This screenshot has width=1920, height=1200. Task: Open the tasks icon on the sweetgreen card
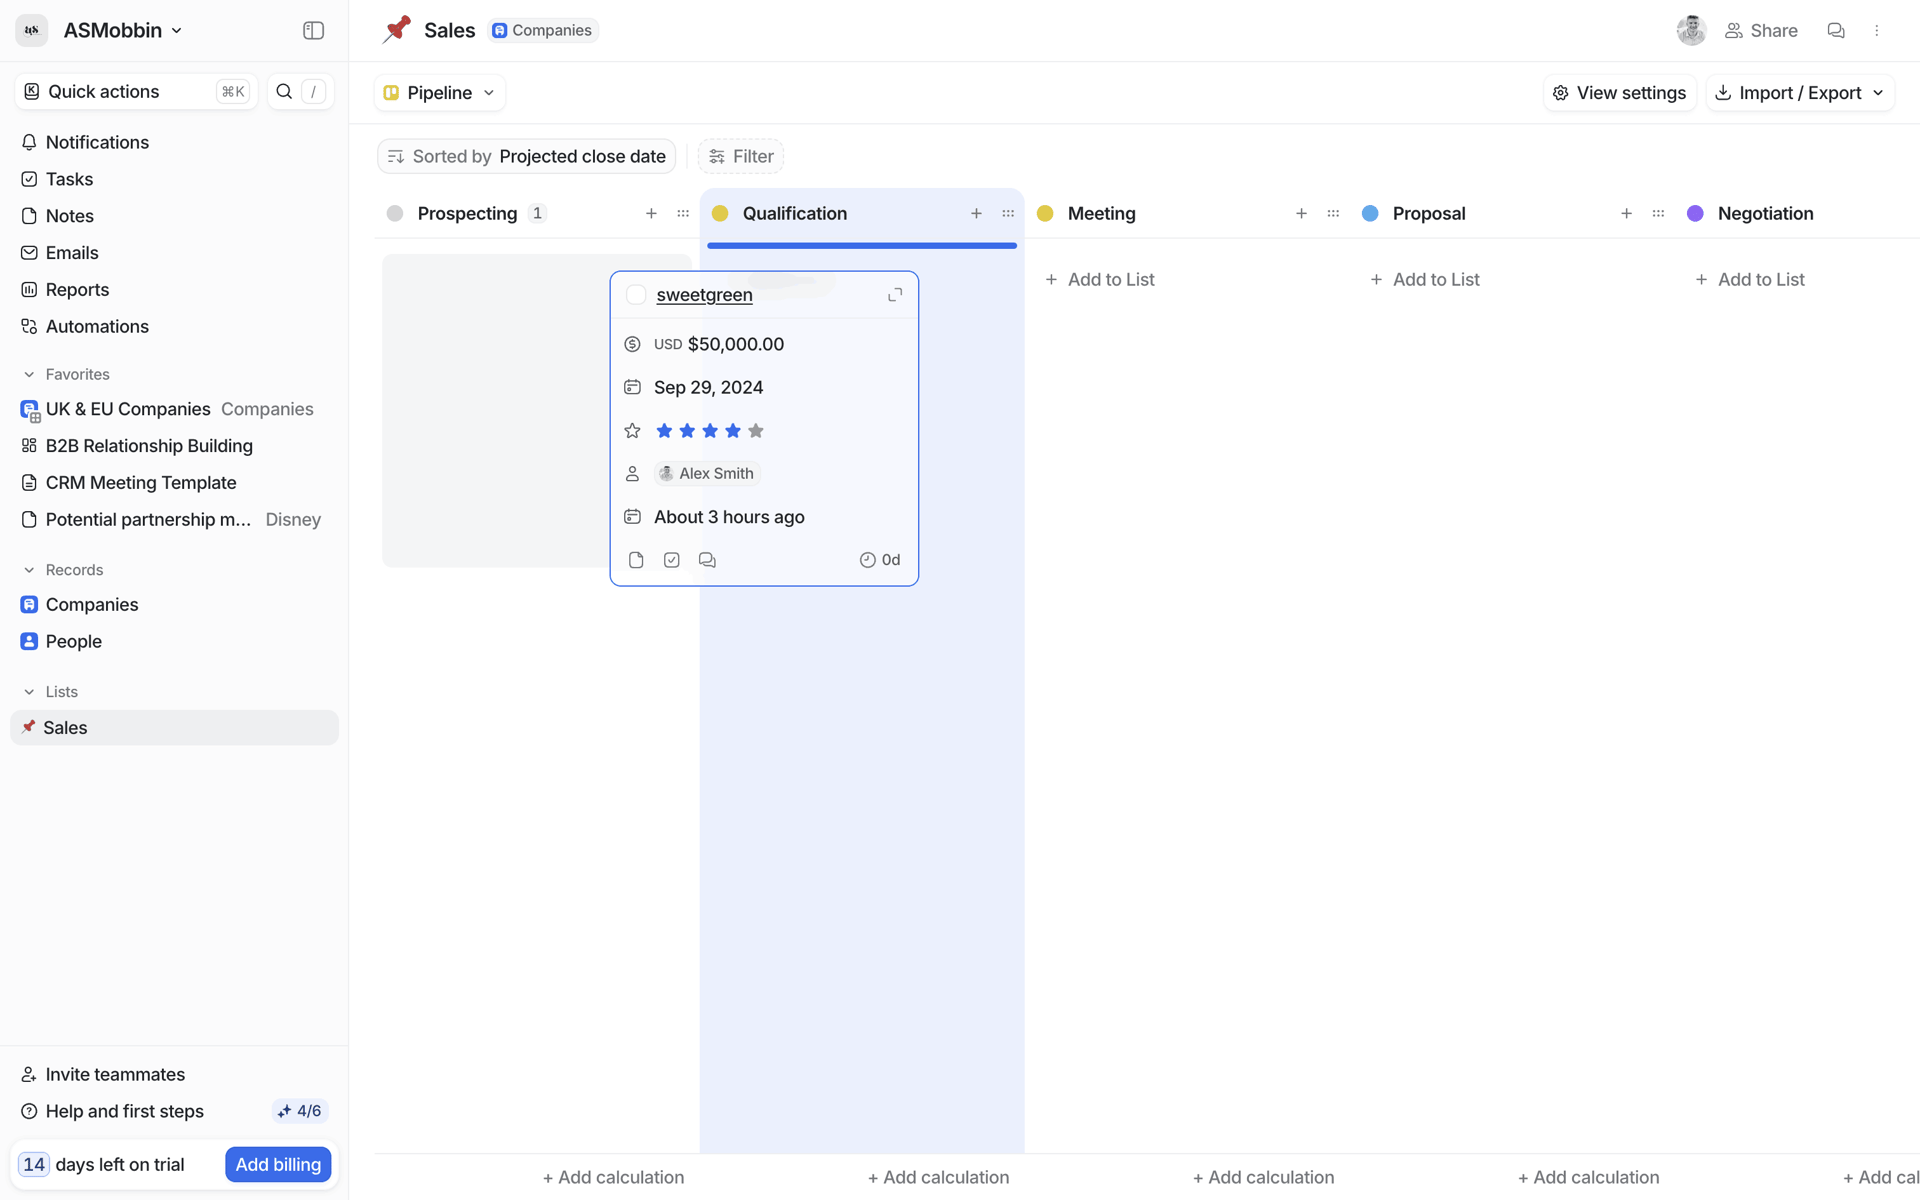672,560
